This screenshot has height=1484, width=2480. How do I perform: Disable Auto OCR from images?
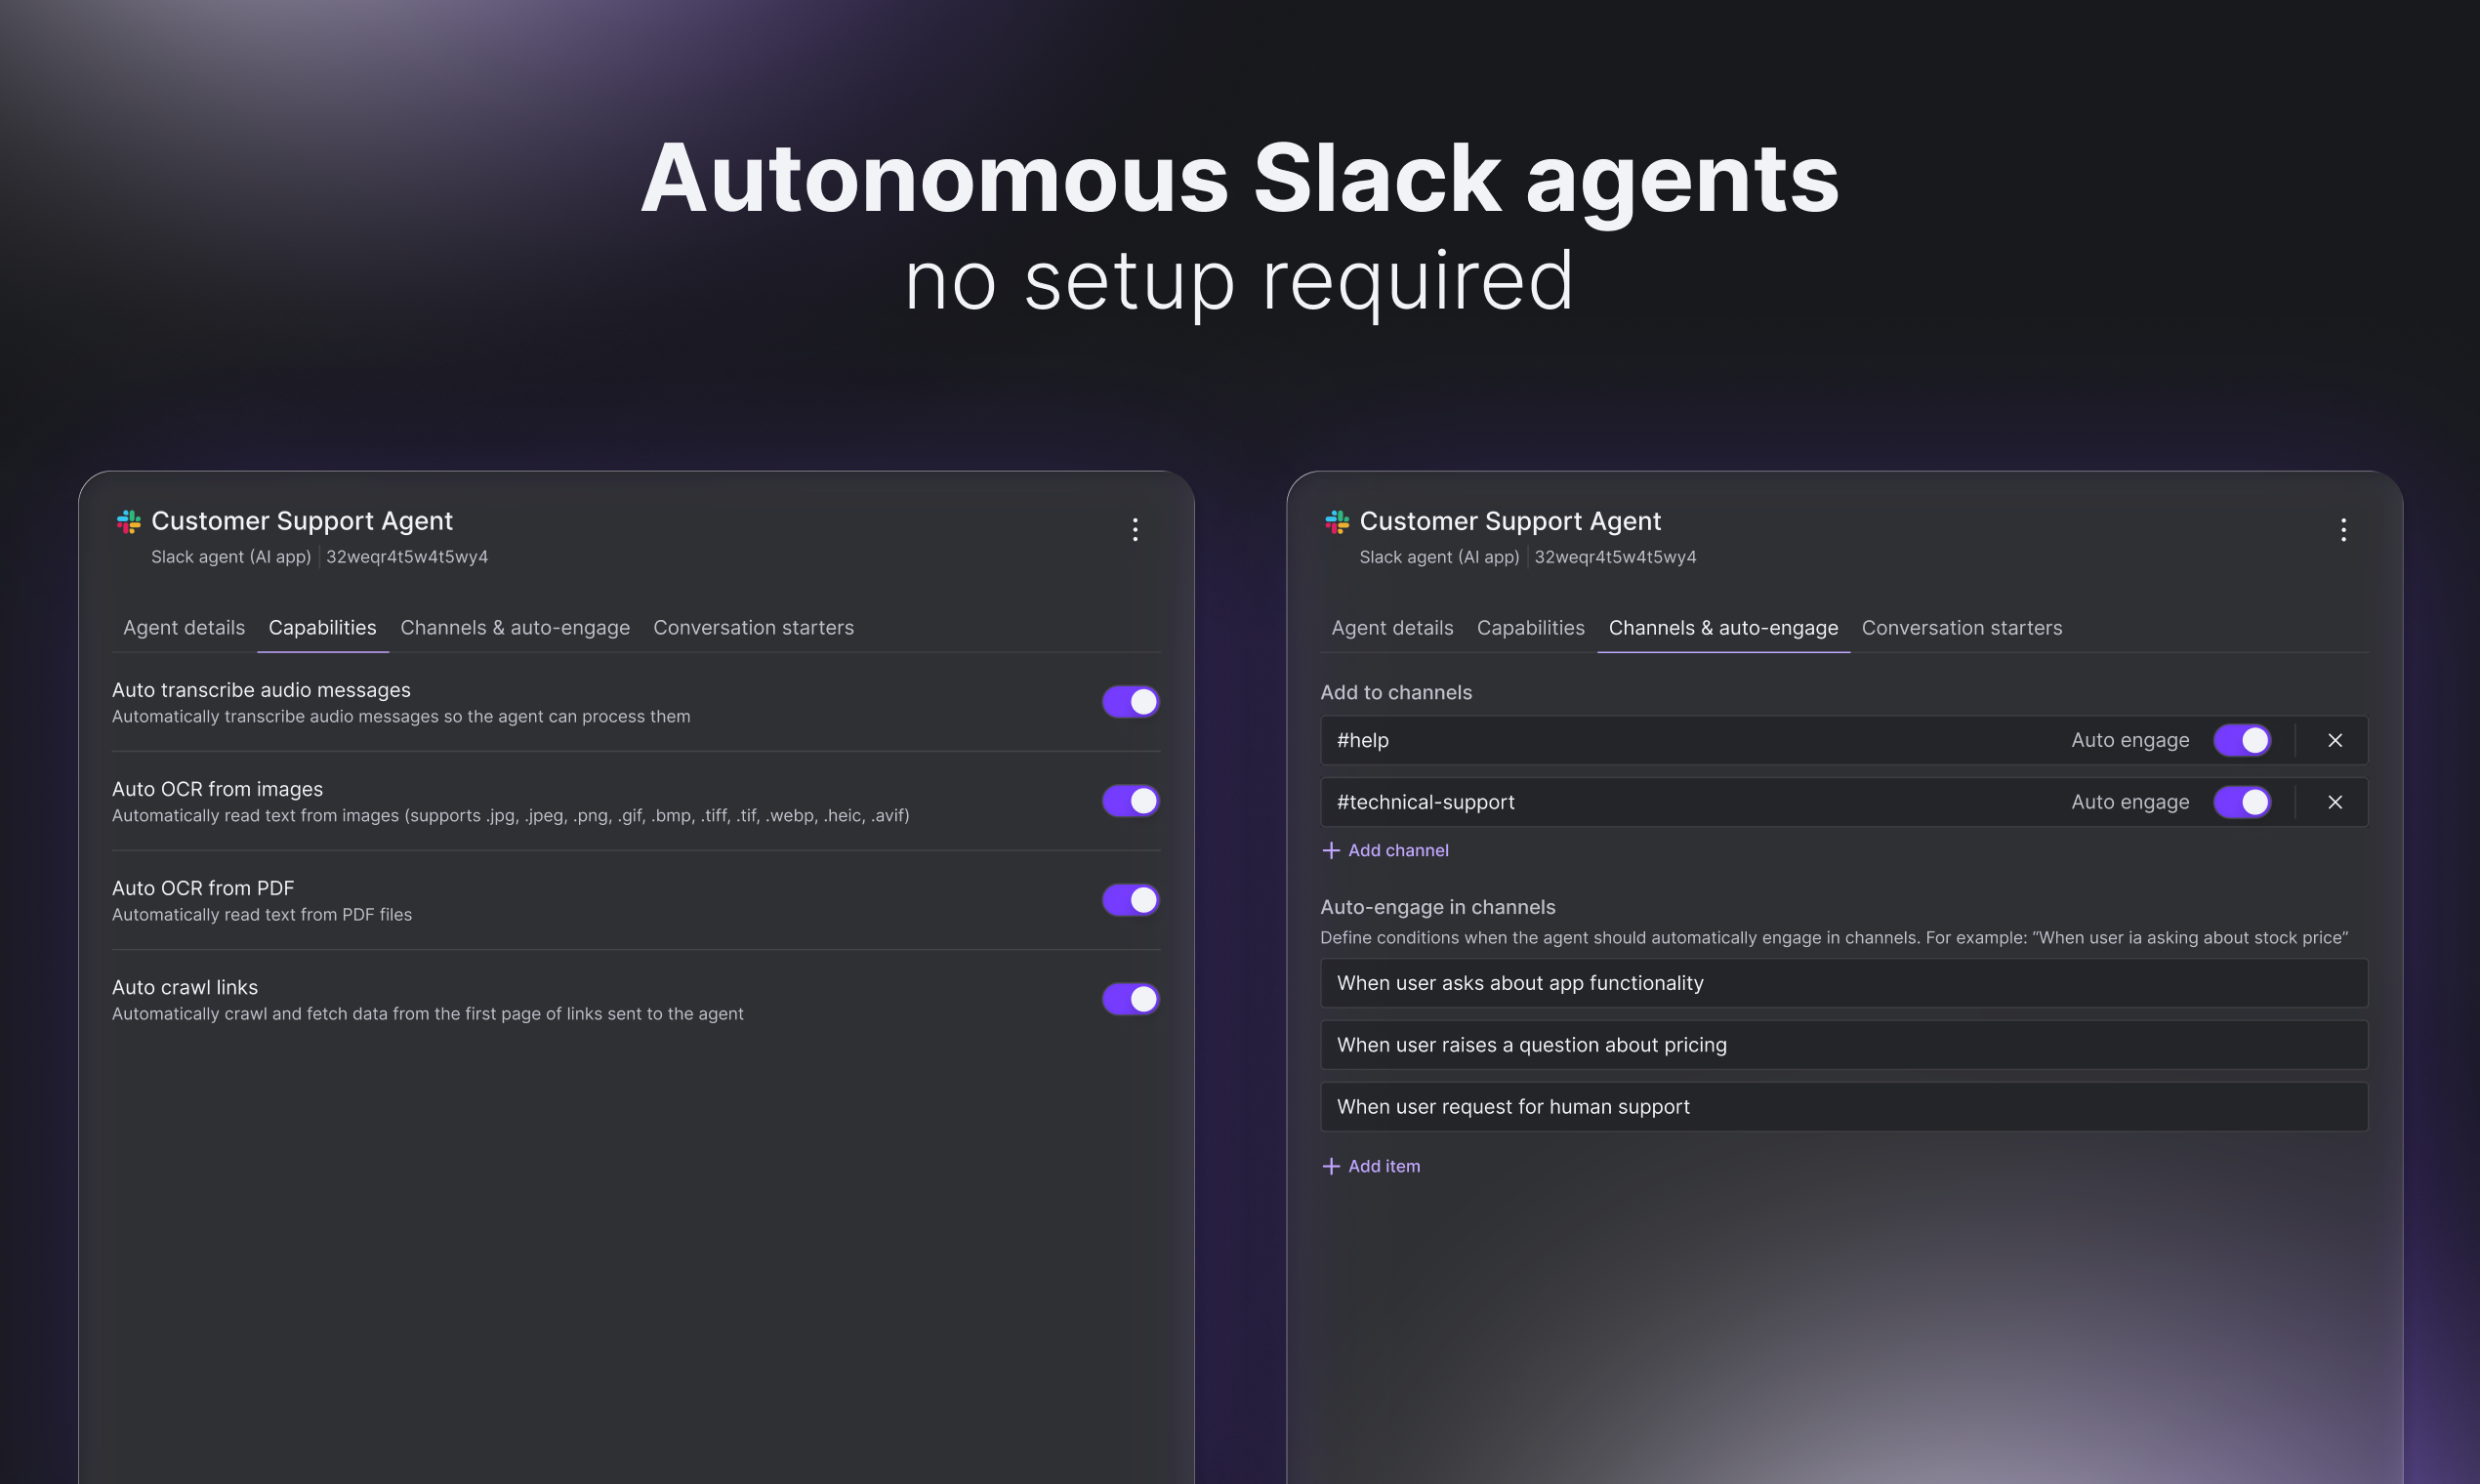(1131, 801)
